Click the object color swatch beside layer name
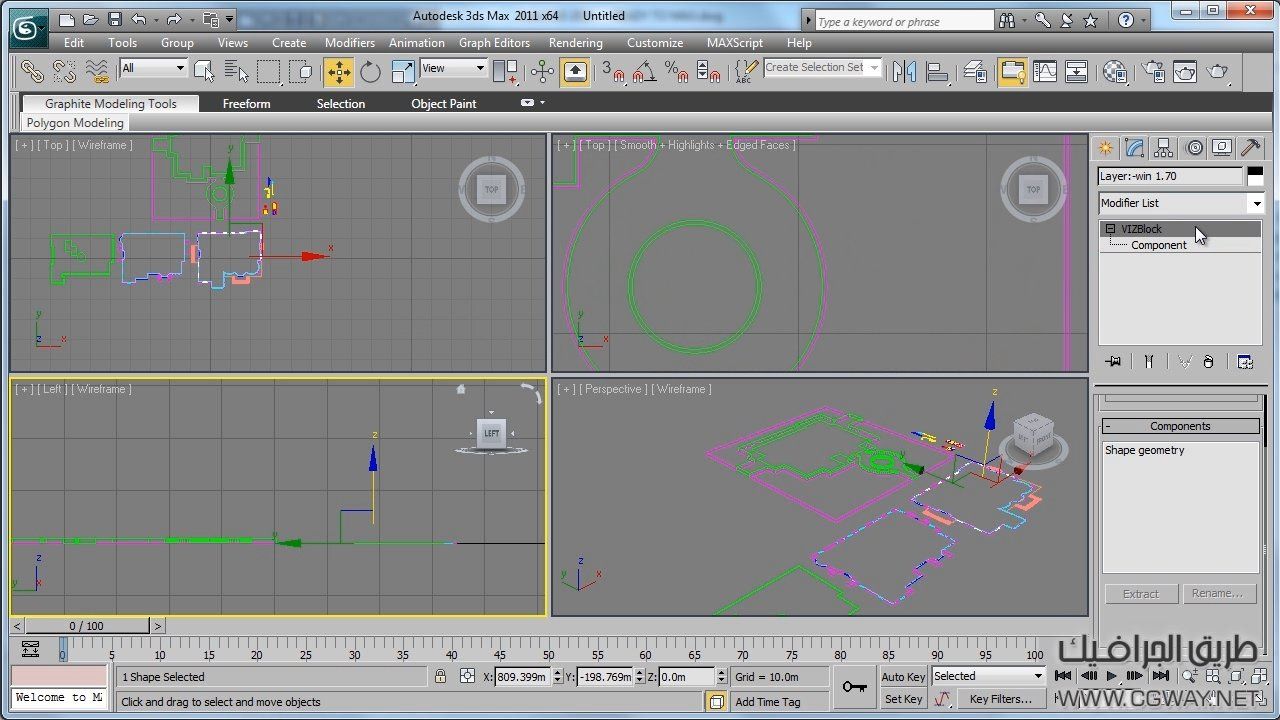 [1255, 176]
